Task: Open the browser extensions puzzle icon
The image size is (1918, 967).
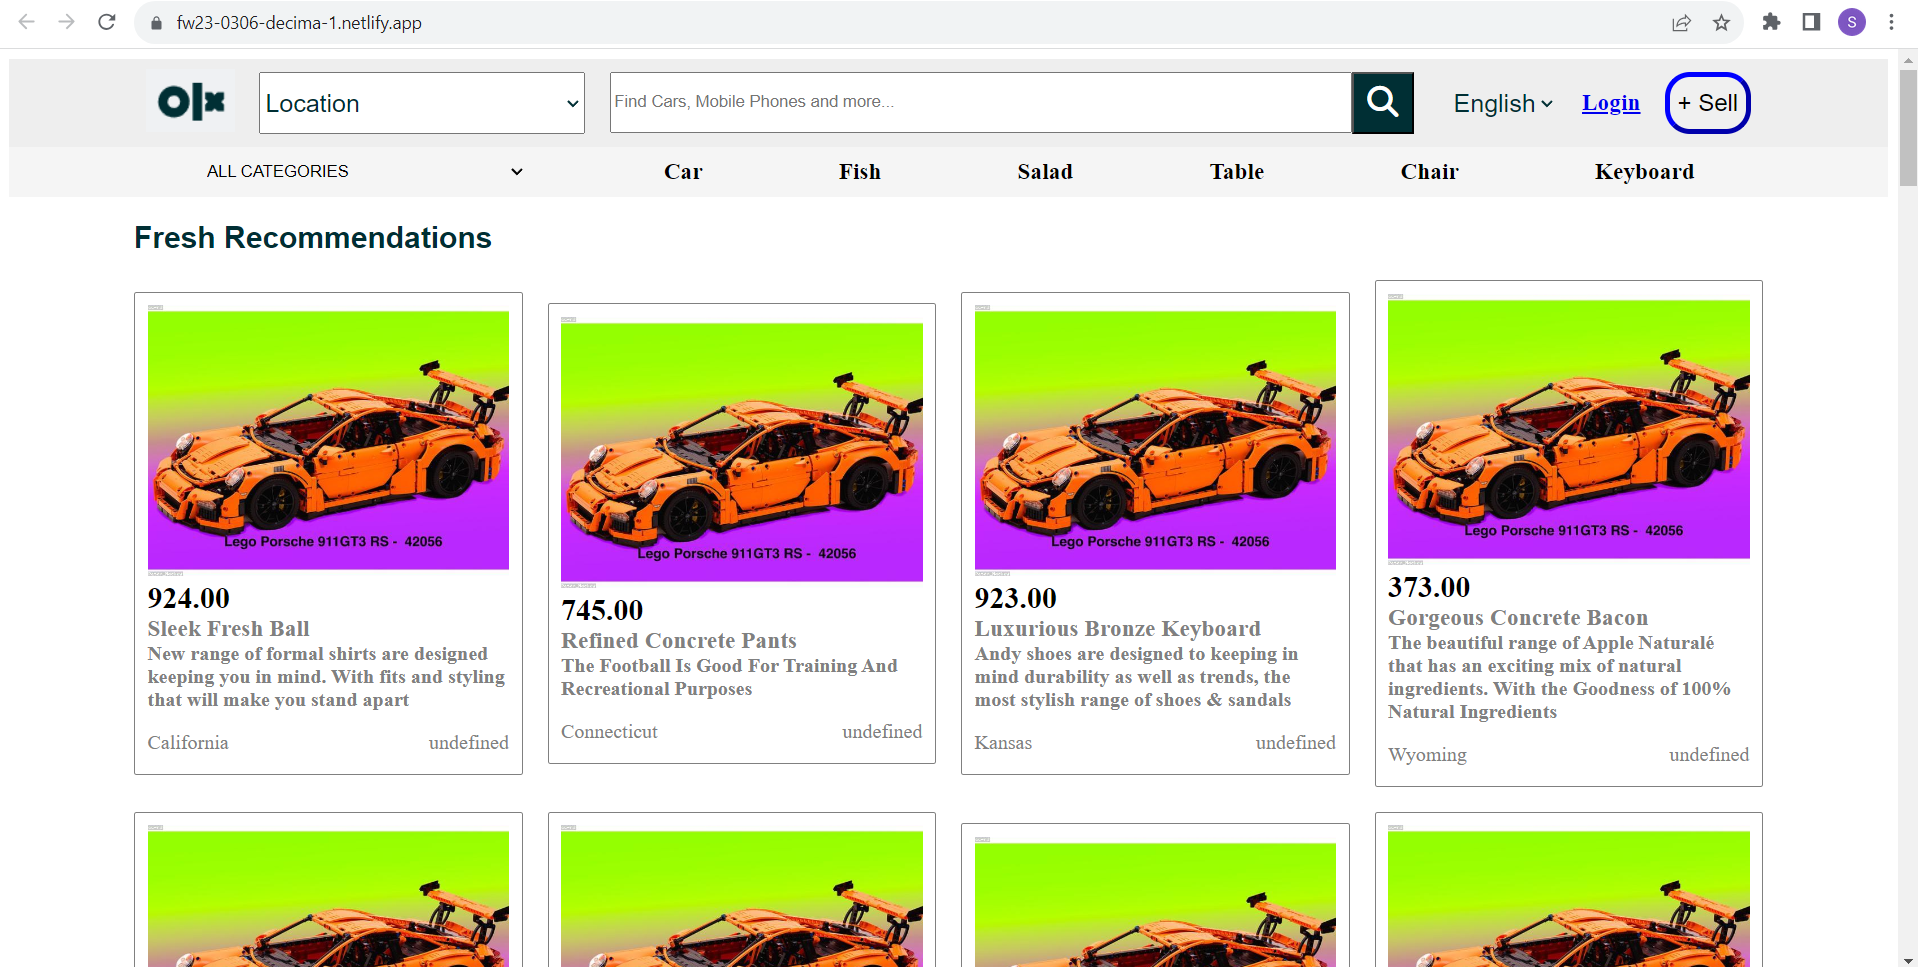Action: tap(1770, 22)
